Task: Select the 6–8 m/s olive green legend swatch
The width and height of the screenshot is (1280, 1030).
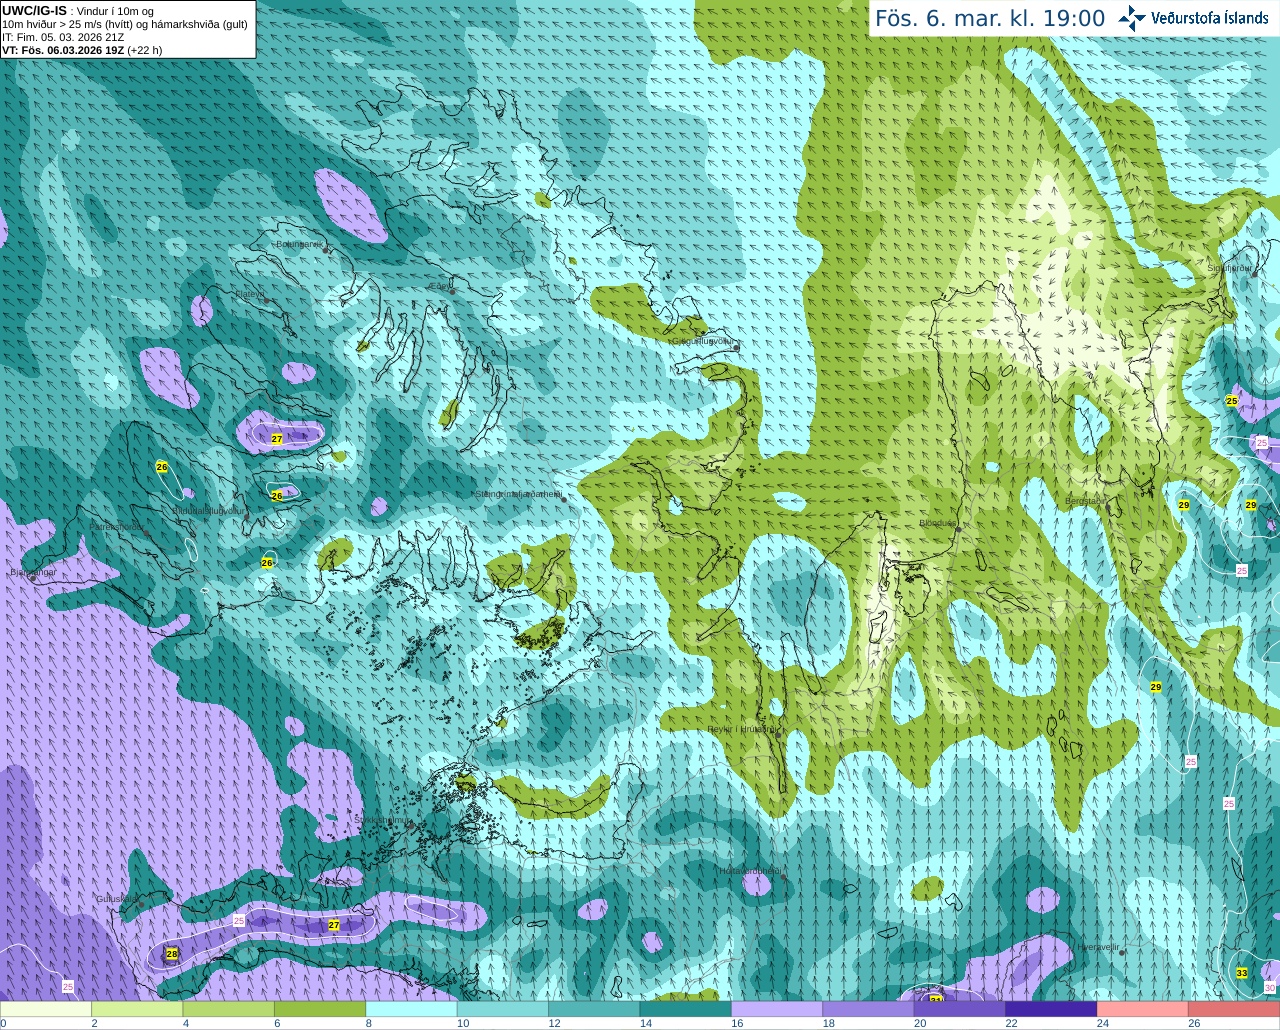Action: 320,1009
